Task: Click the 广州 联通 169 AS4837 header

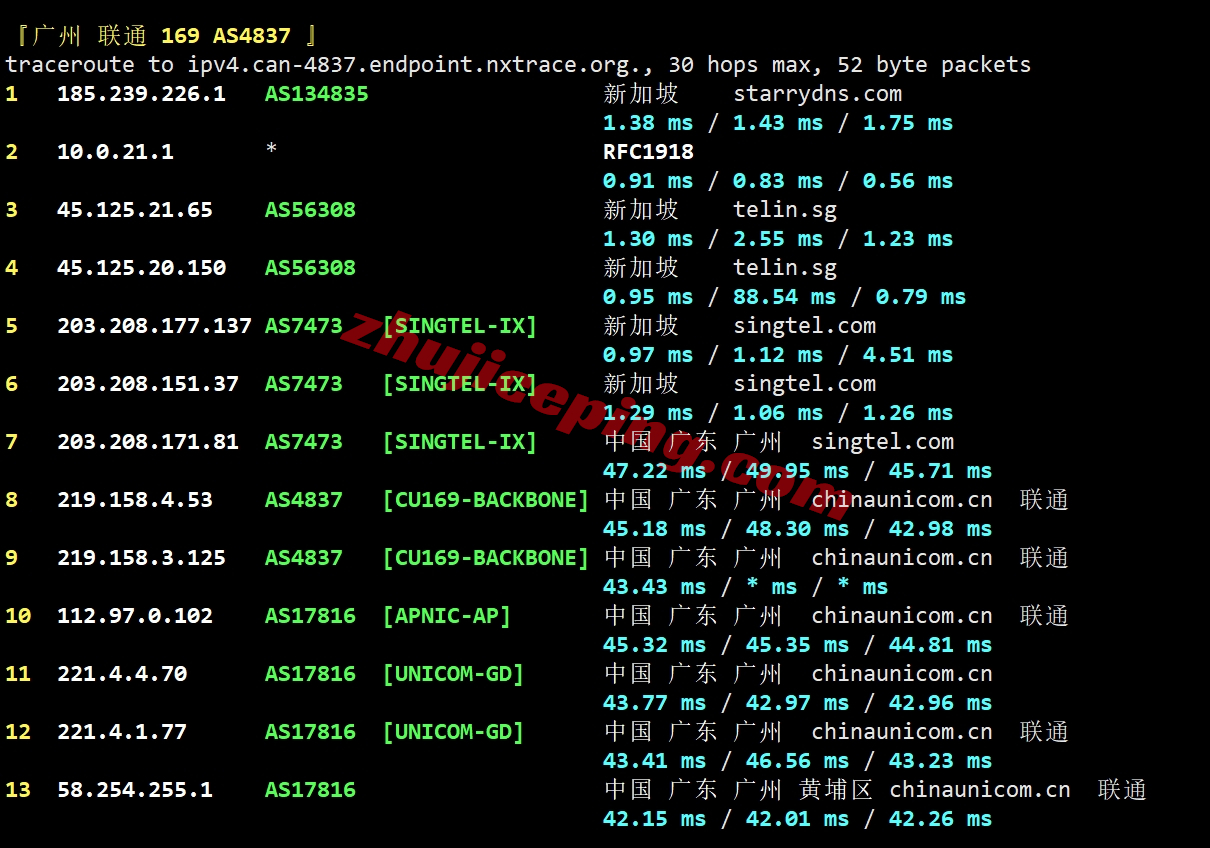Action: (166, 36)
